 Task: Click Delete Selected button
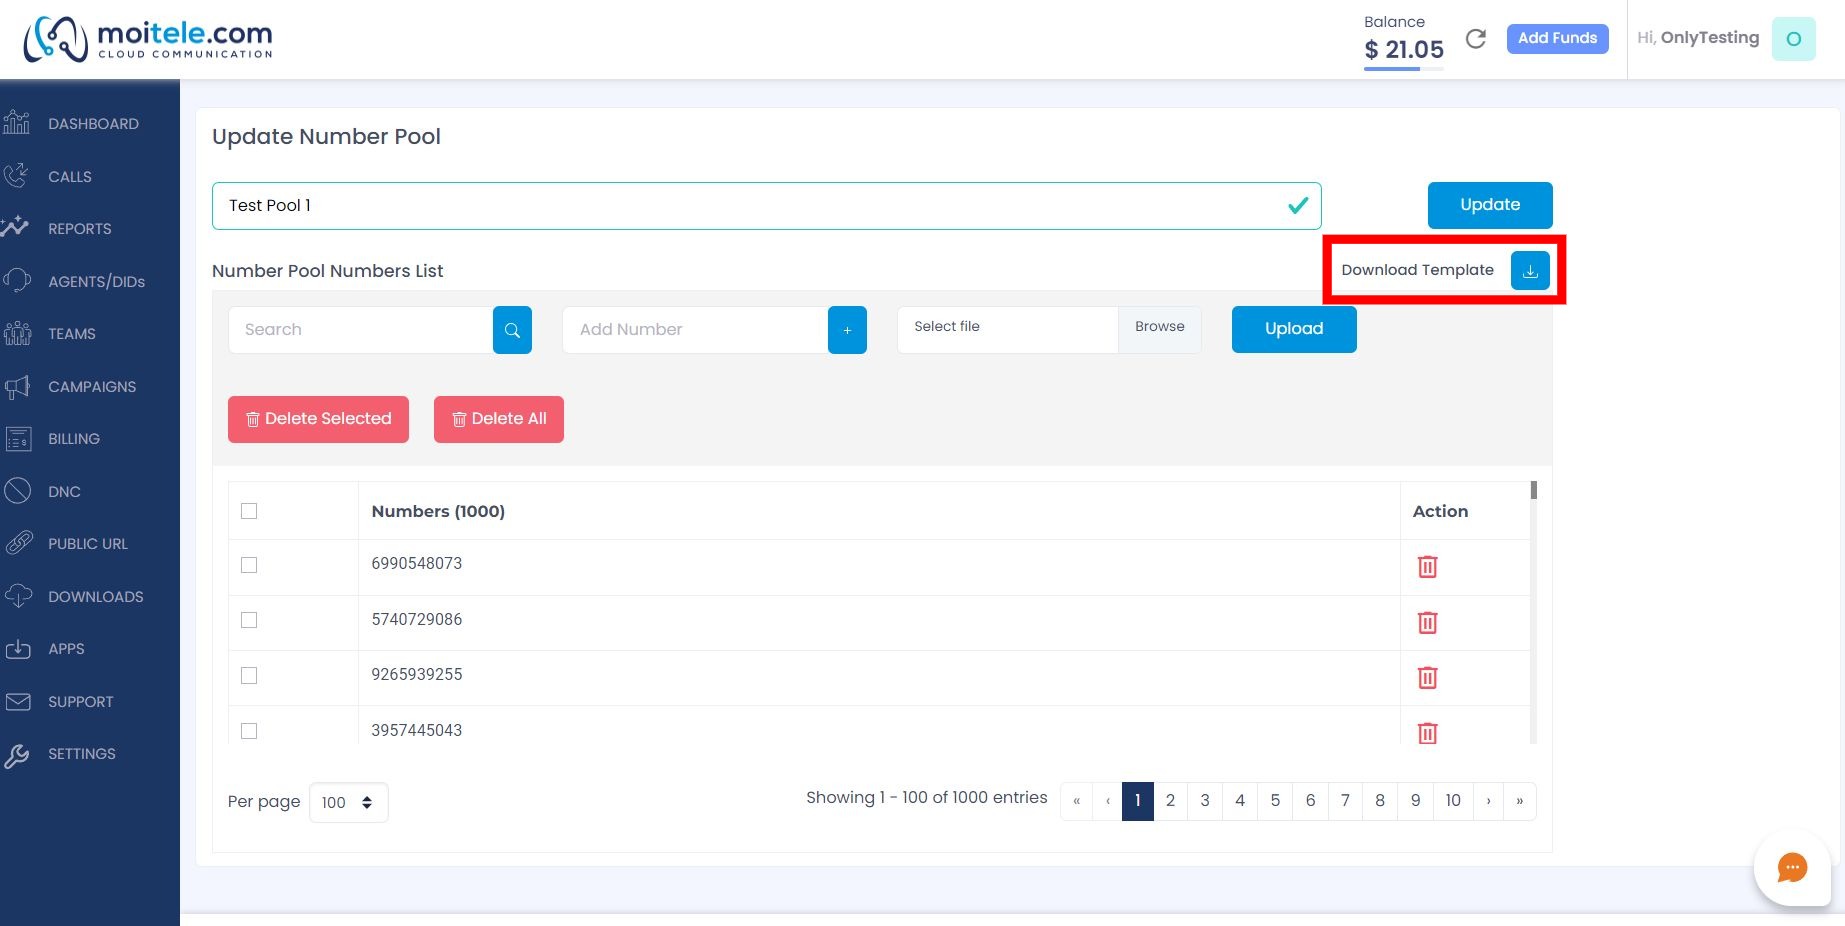[318, 419]
